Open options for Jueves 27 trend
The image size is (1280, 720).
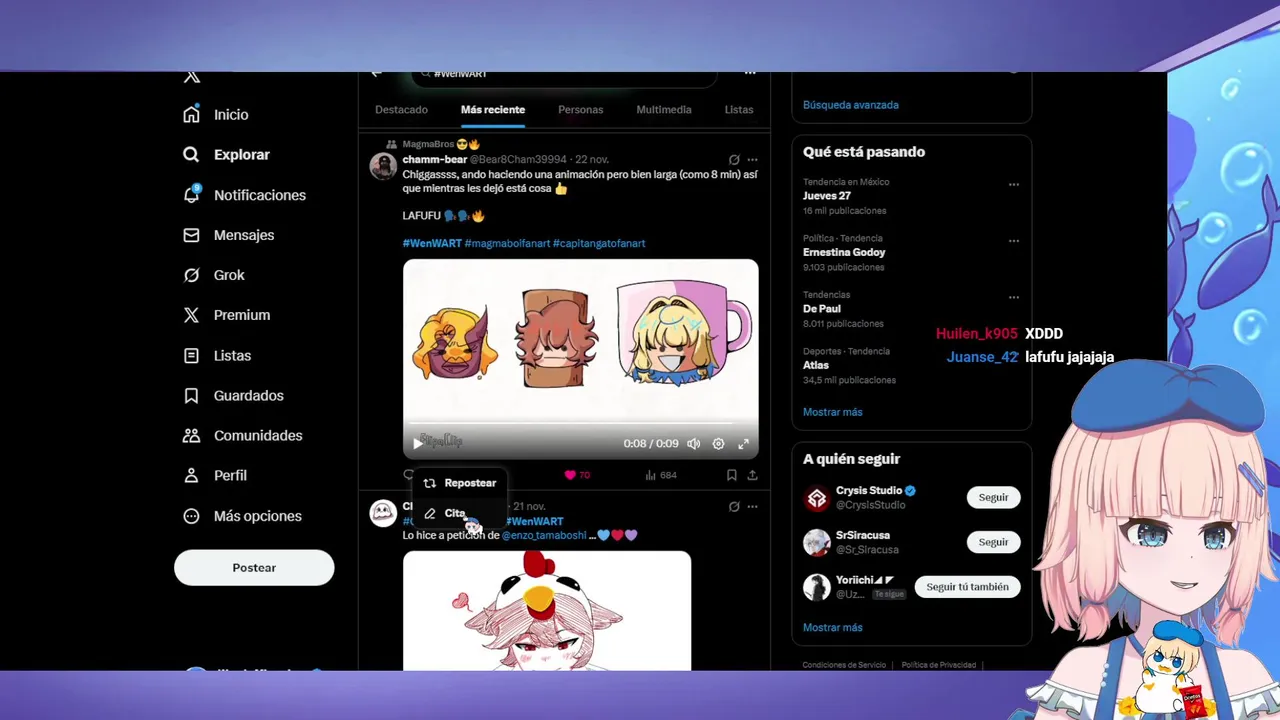[1014, 185]
